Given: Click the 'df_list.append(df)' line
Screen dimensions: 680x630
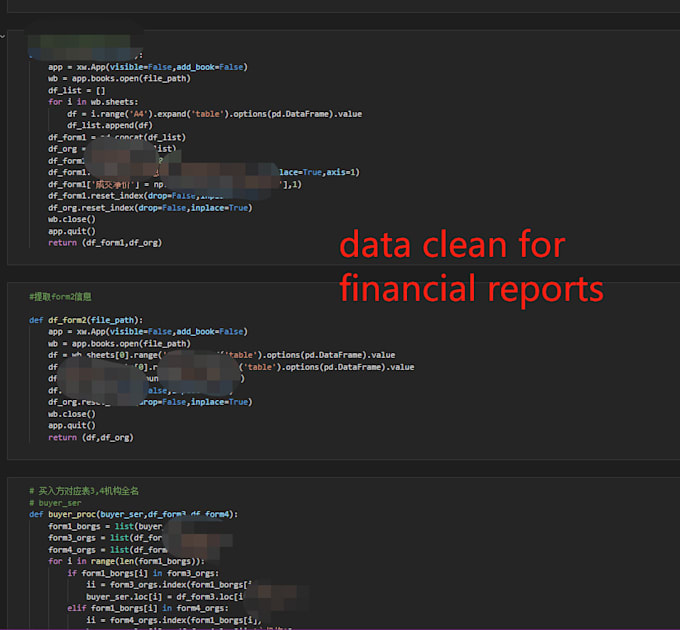Looking at the screenshot, I should tap(110, 125).
